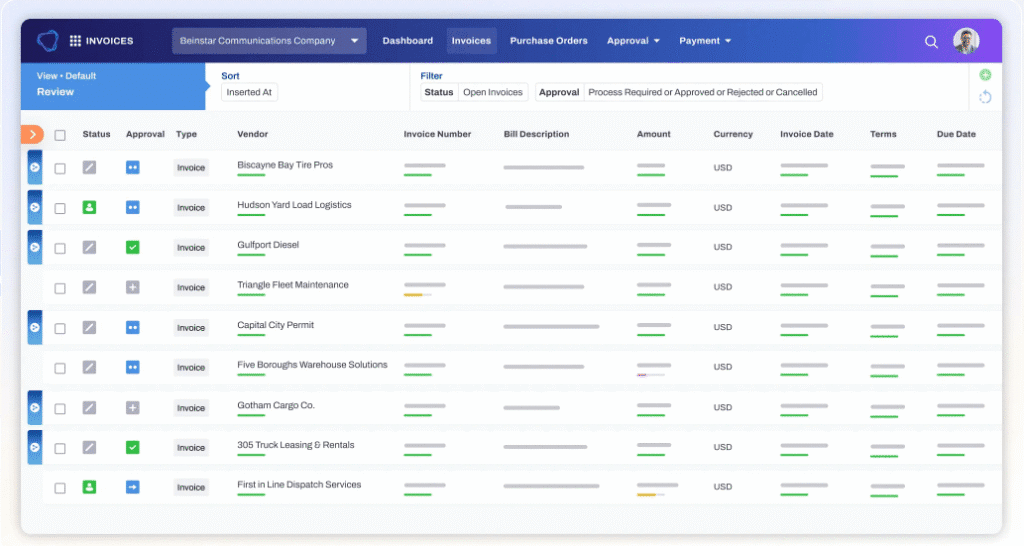The width and height of the screenshot is (1024, 546).
Task: Select the Invoices tab
Action: click(471, 40)
